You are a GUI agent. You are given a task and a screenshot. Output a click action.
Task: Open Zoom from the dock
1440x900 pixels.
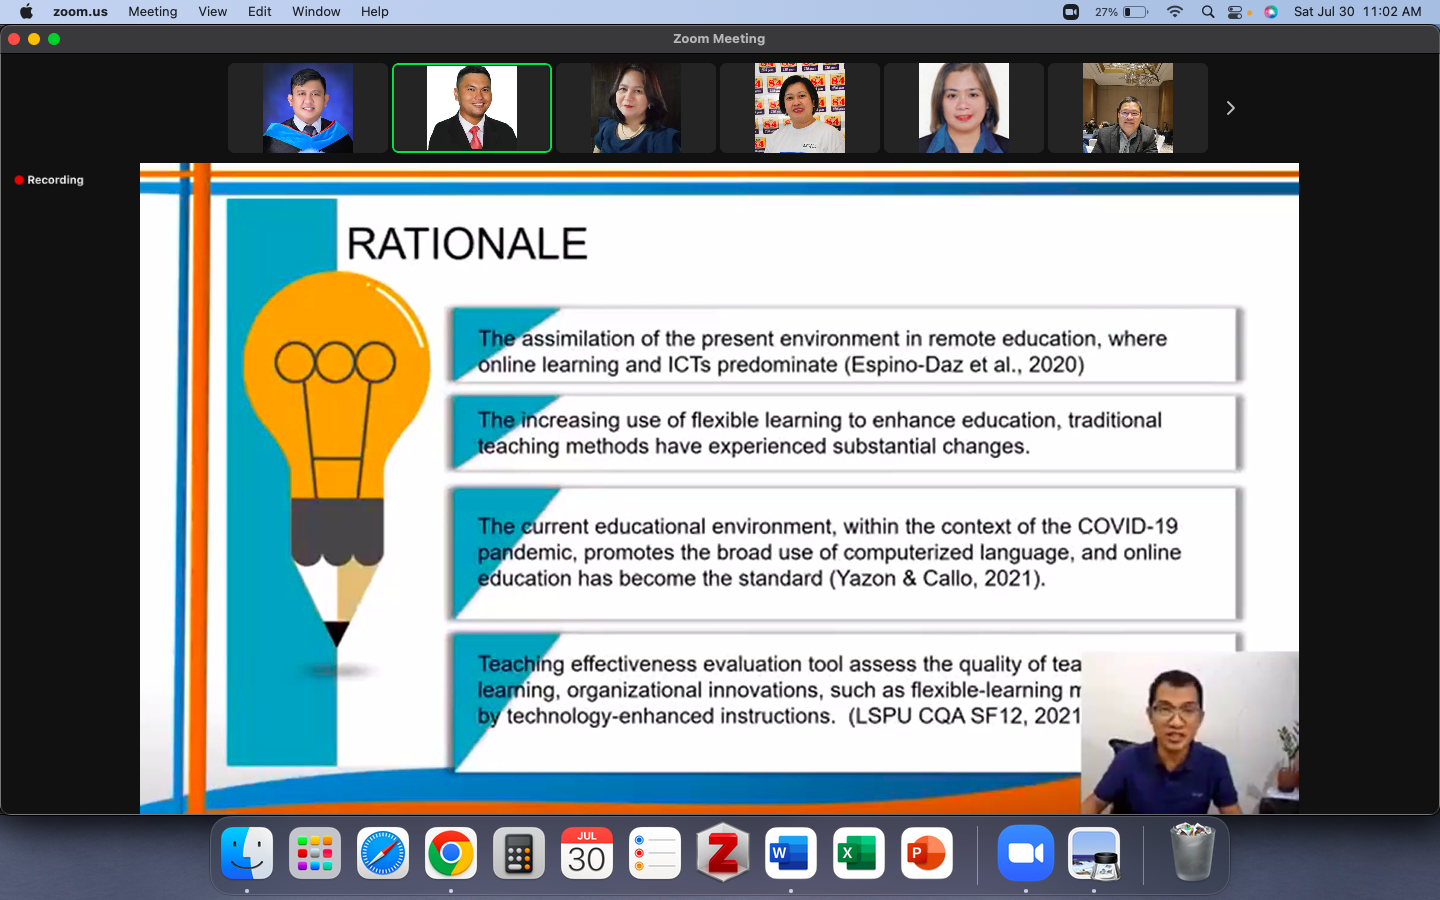(x=1025, y=853)
